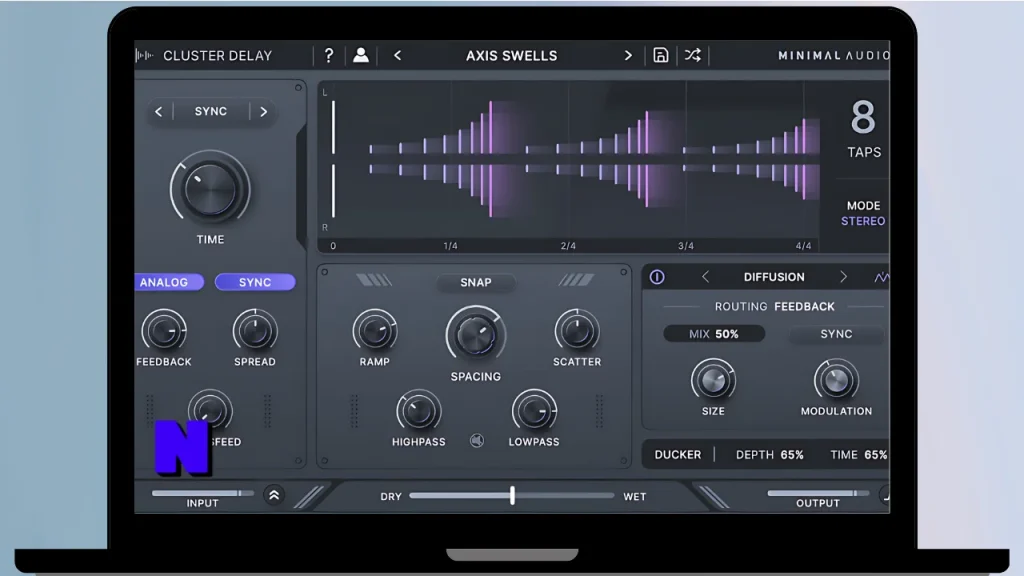Click the SPACING knob
This screenshot has height=576, width=1024.
475,334
